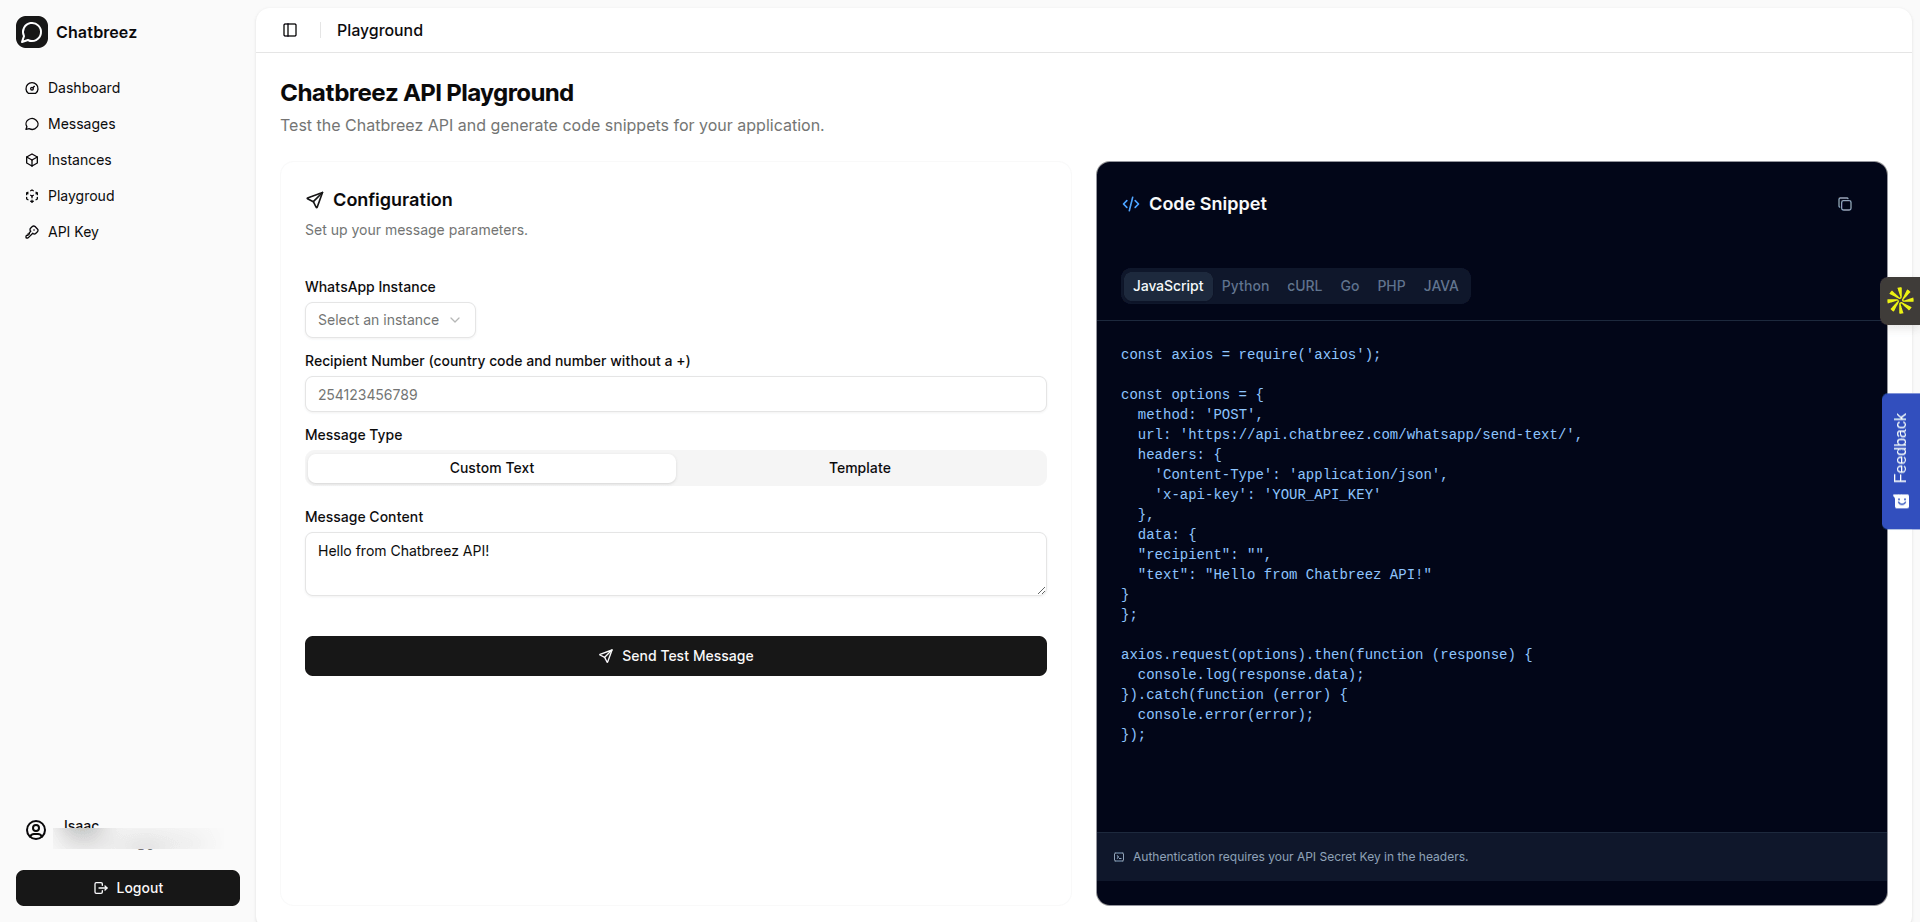
Task: Select the JavaScript code tab
Action: (x=1168, y=286)
